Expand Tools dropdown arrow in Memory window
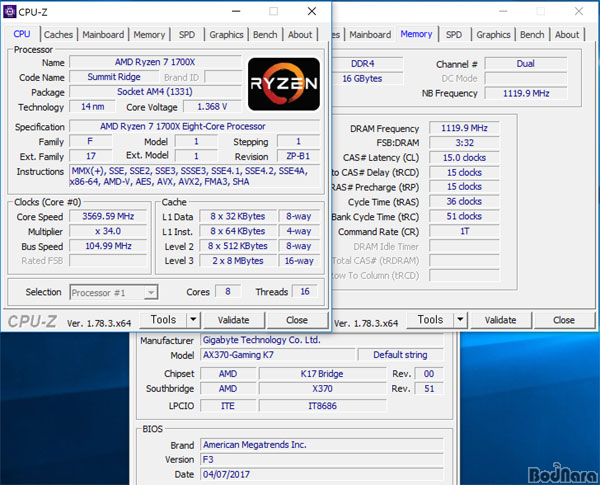Viewport: 600px width, 485px height. pyautogui.click(x=461, y=320)
